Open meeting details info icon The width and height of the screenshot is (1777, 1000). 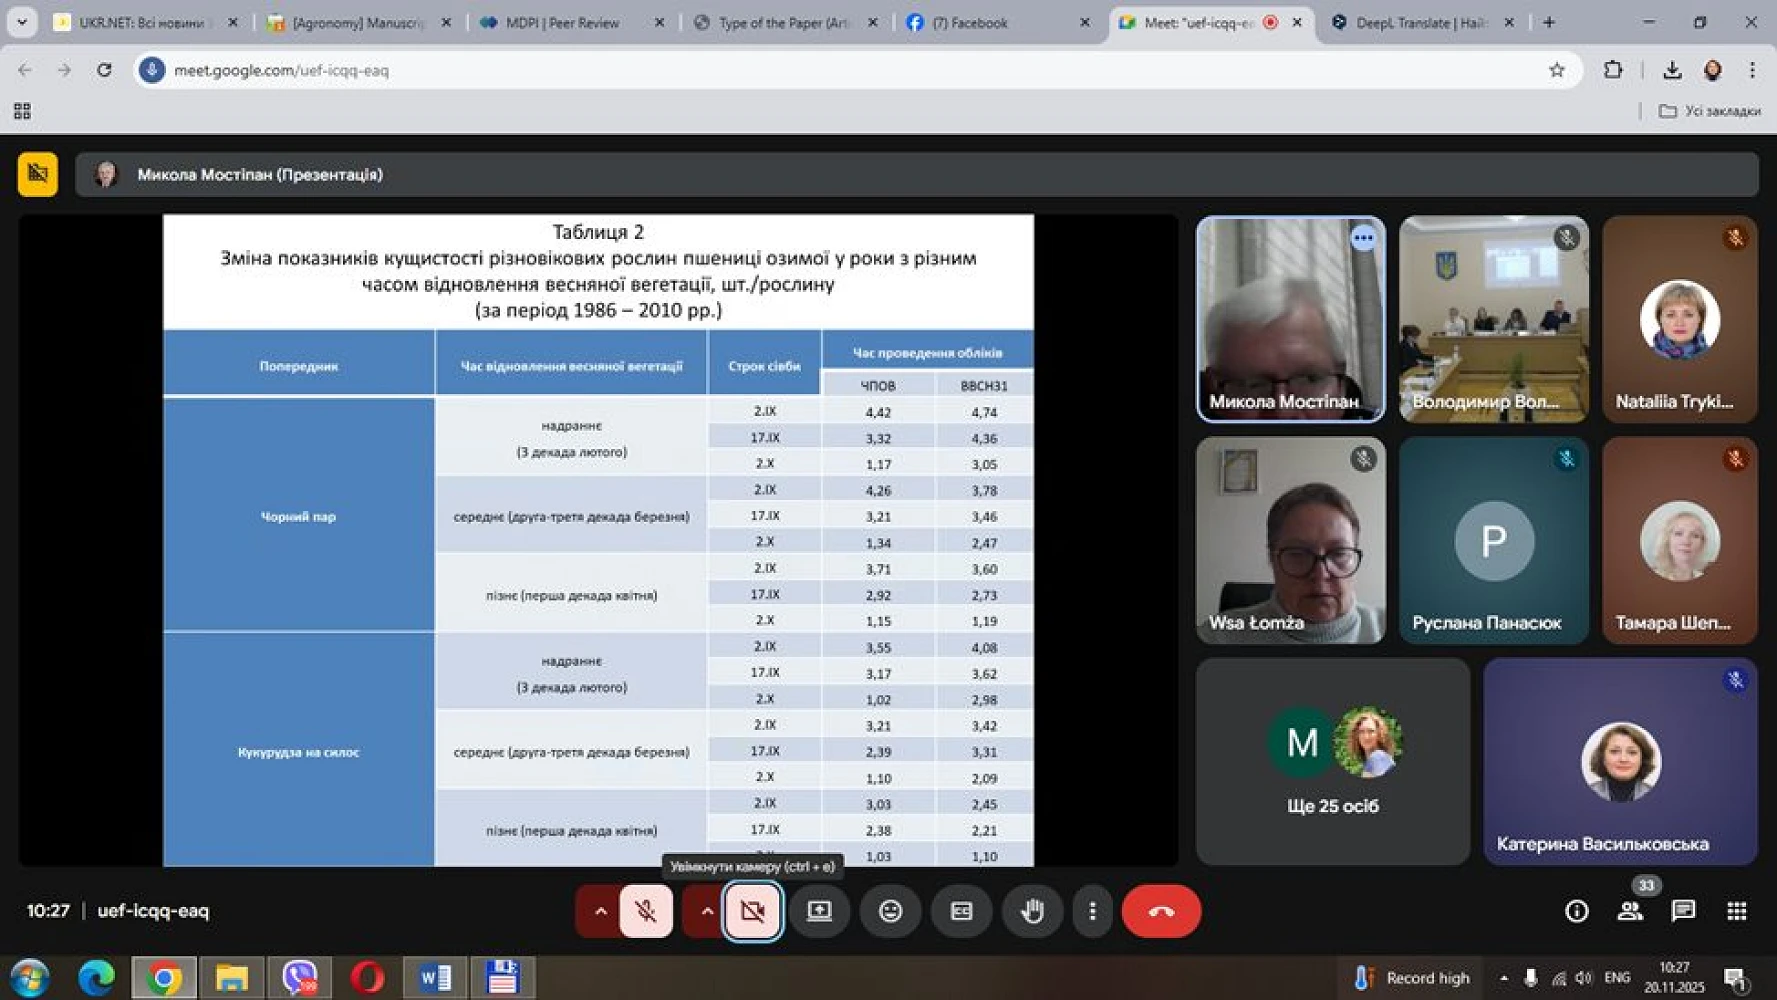1576,911
